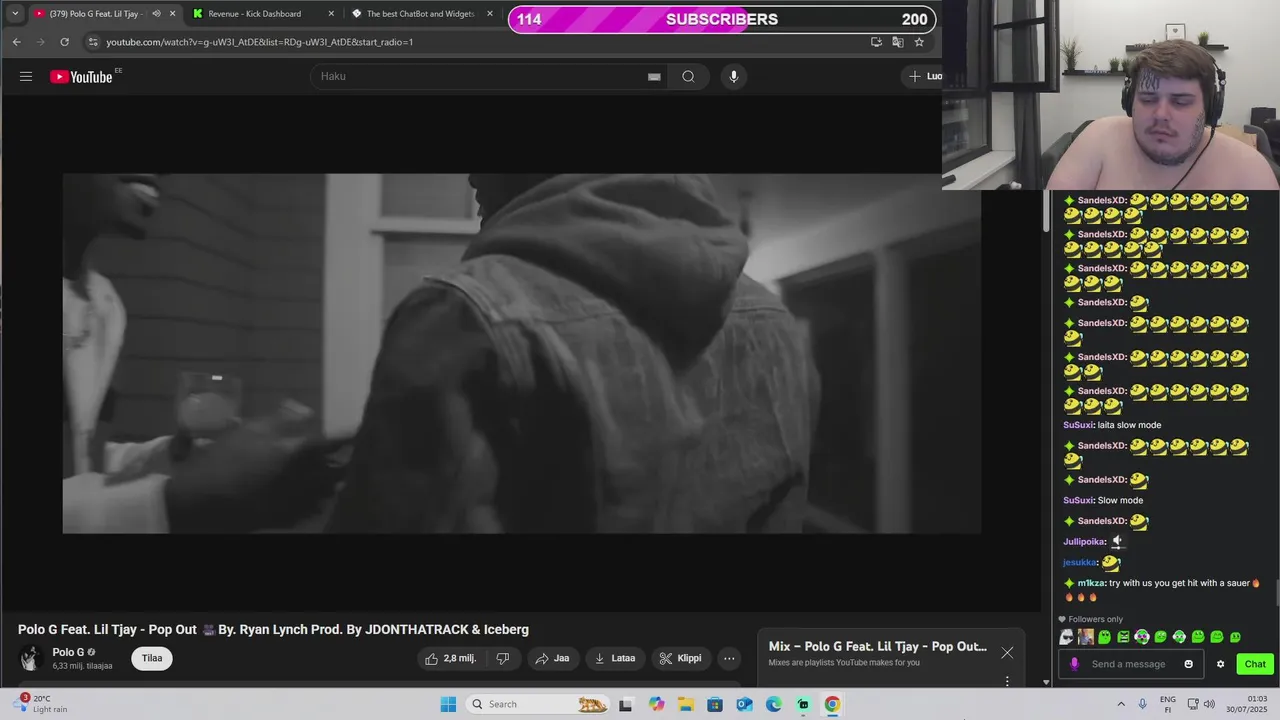Viewport: 1280px width, 720px height.
Task: Open the on-screen keyboard icon in search box
Action: click(x=654, y=77)
